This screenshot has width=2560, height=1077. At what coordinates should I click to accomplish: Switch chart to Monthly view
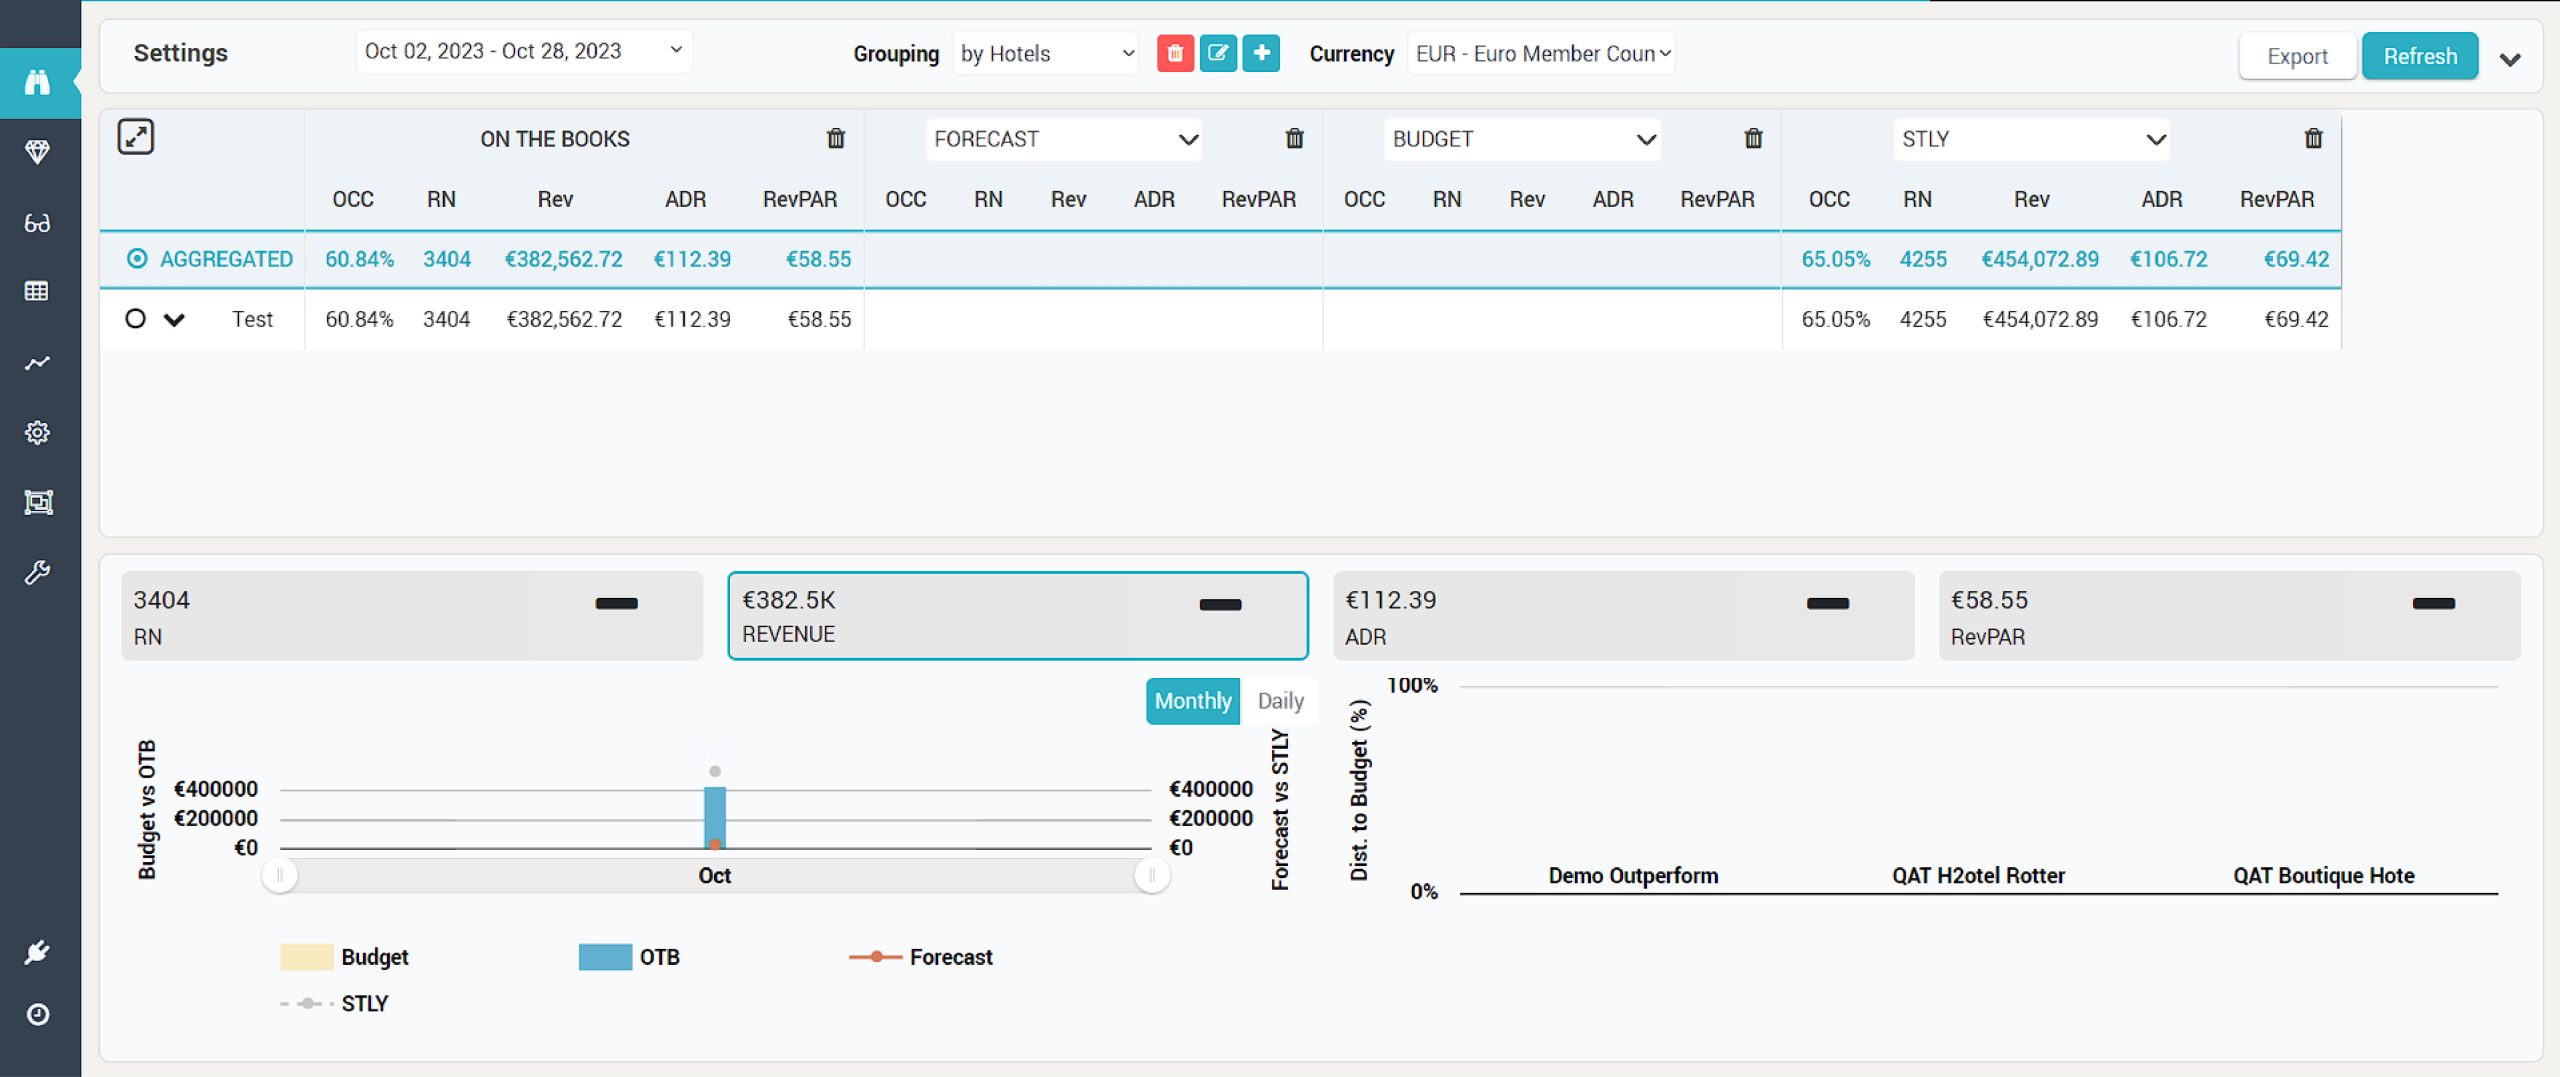tap(1193, 701)
